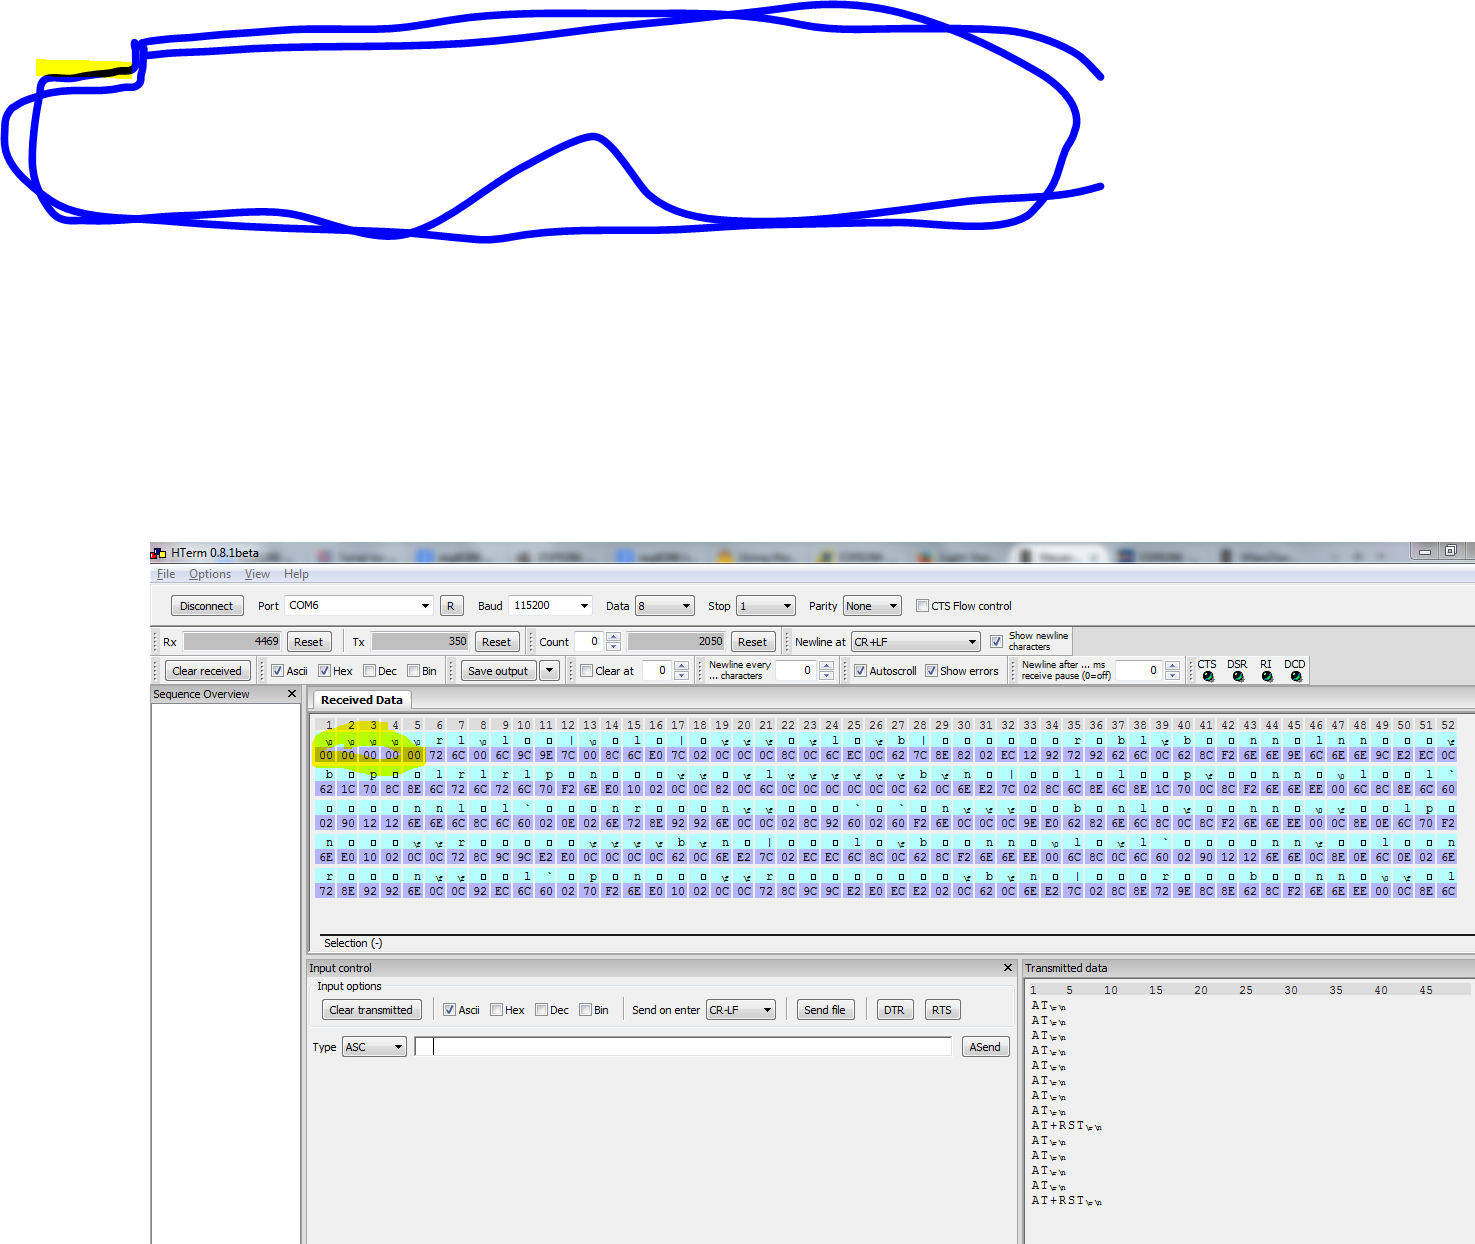Open the Options menu

(210, 574)
